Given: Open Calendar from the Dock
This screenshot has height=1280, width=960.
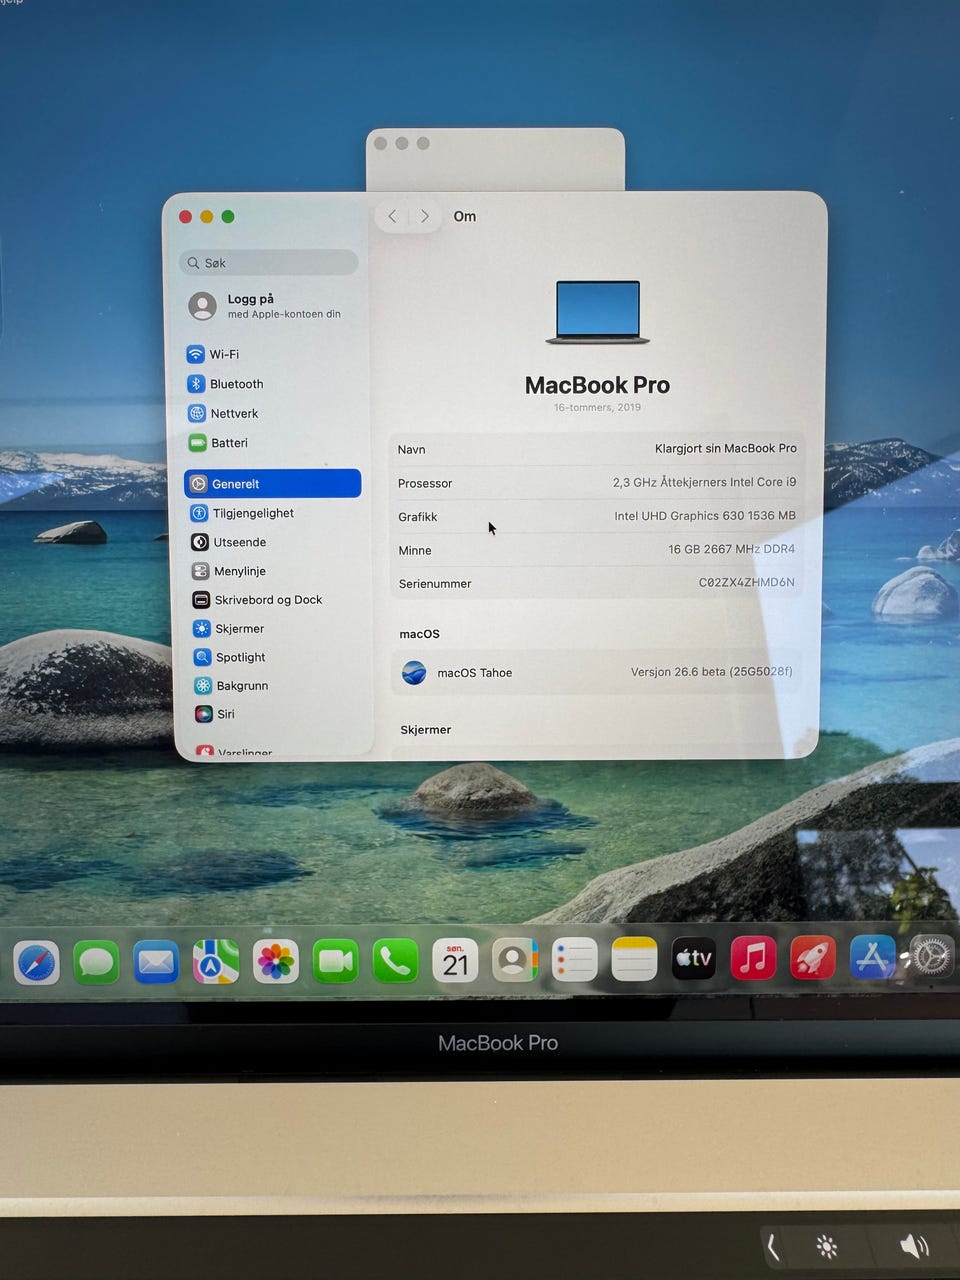Looking at the screenshot, I should (x=455, y=961).
